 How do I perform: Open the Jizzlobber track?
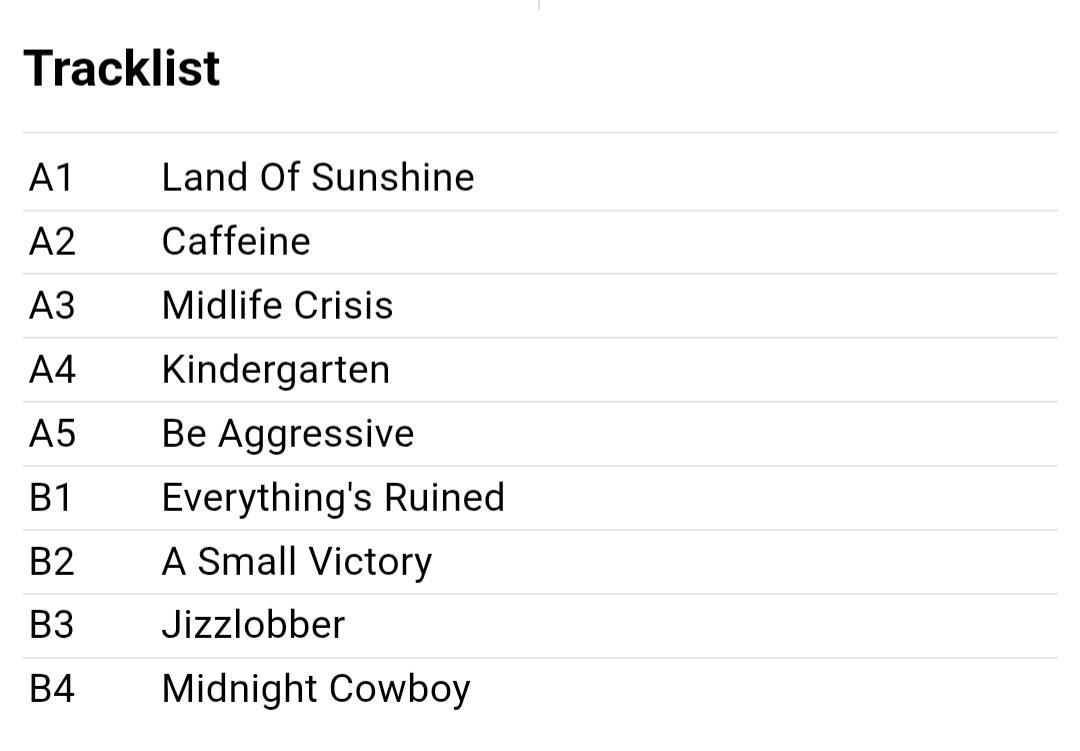253,625
